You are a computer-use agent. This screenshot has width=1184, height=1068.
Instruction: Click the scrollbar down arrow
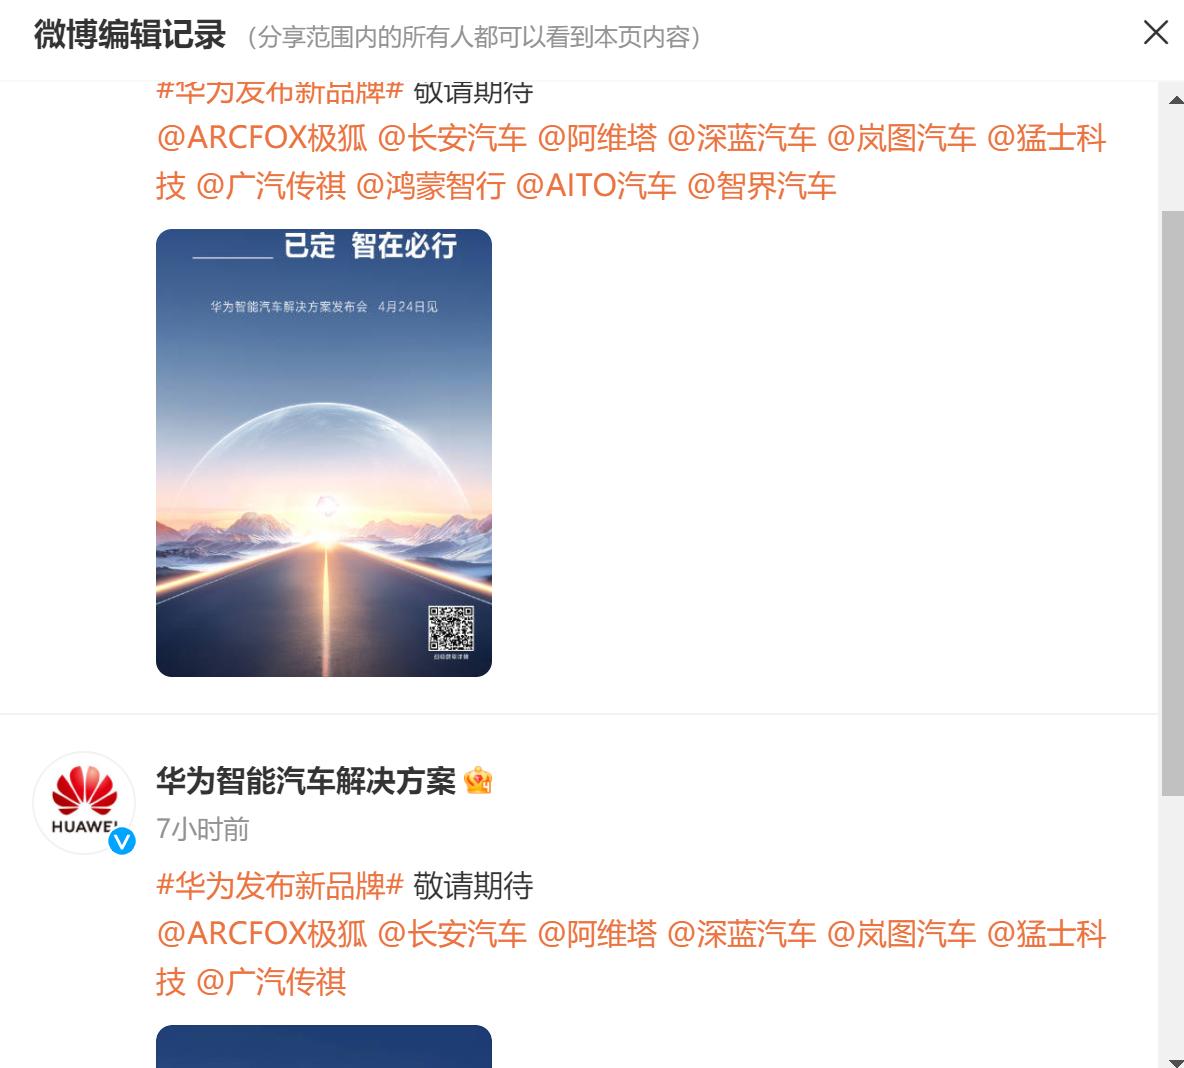click(1175, 1062)
